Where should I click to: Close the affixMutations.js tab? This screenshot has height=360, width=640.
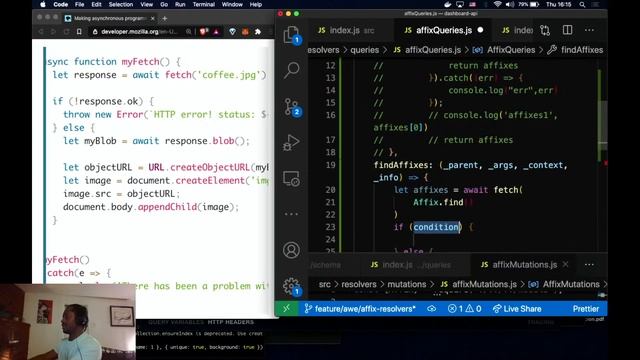coord(565,264)
